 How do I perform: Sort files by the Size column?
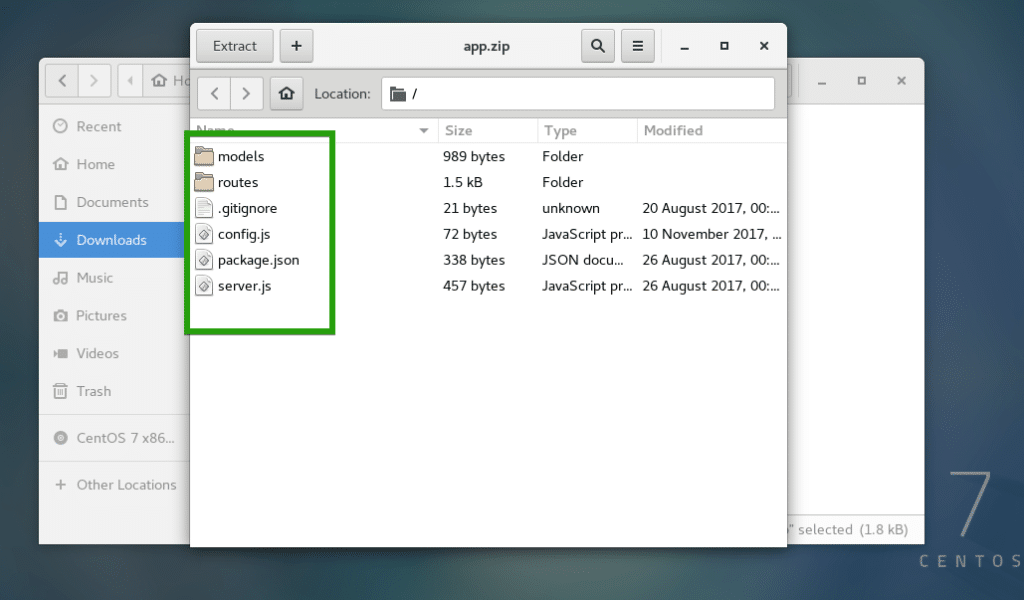458,130
